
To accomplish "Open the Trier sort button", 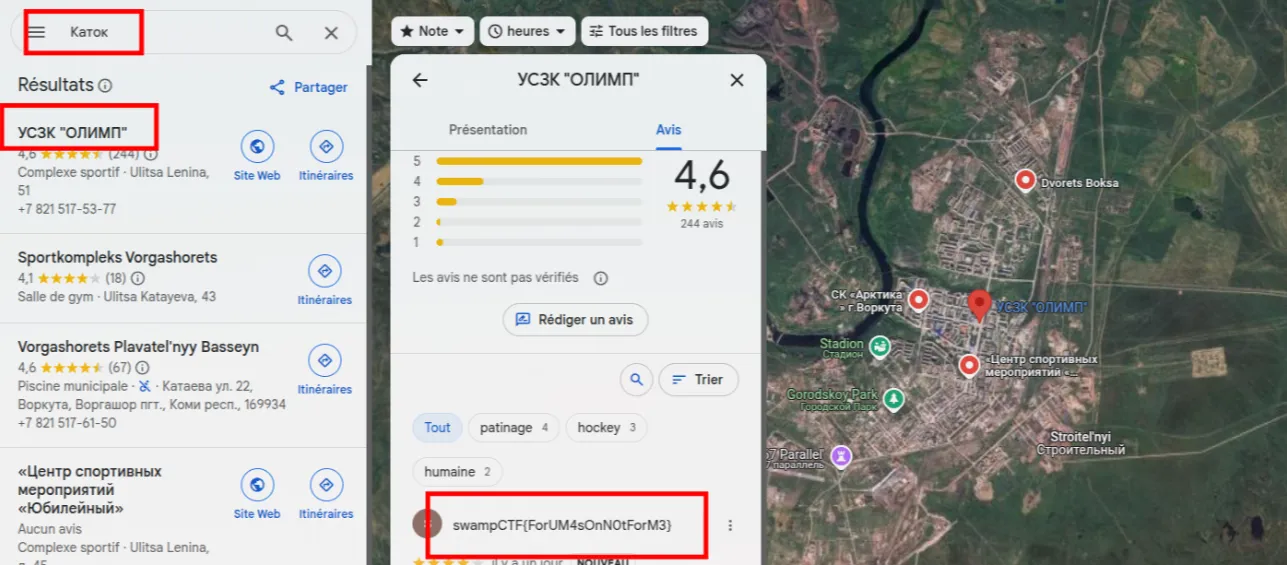I will [698, 380].
